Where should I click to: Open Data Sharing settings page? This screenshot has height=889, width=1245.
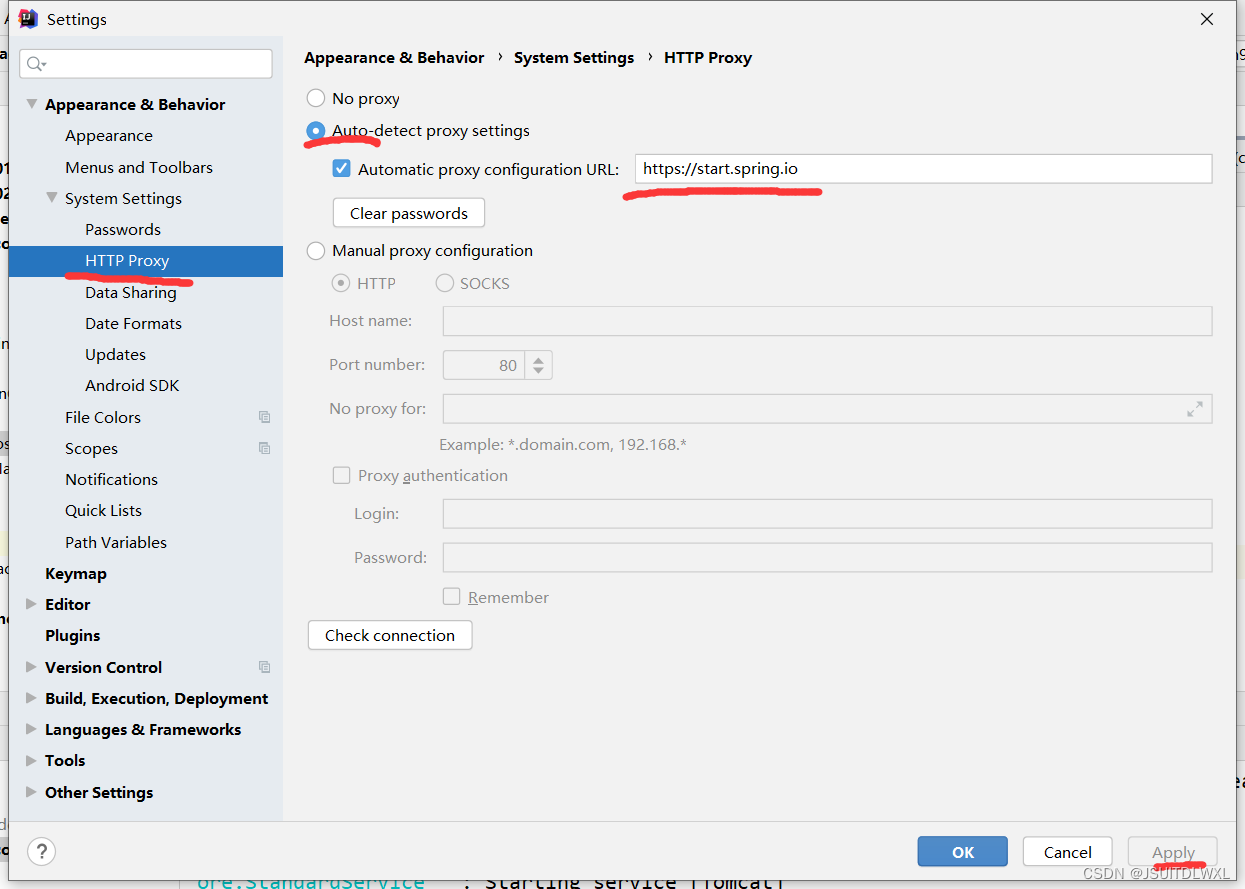coord(131,292)
